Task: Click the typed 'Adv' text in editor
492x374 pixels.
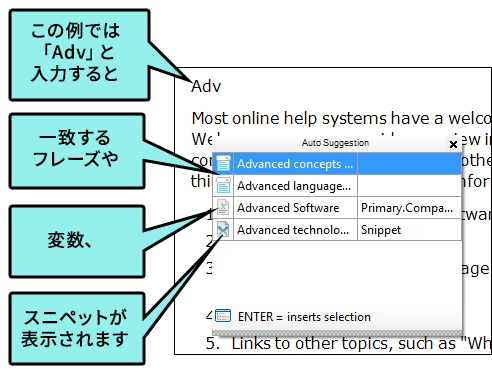Action: pyautogui.click(x=206, y=86)
